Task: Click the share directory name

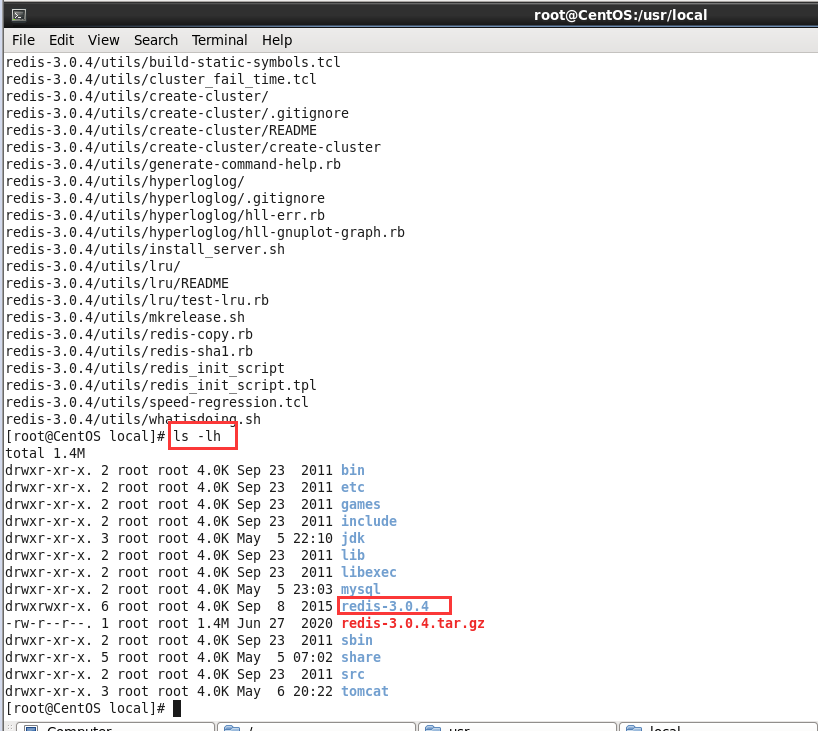Action: pos(360,657)
